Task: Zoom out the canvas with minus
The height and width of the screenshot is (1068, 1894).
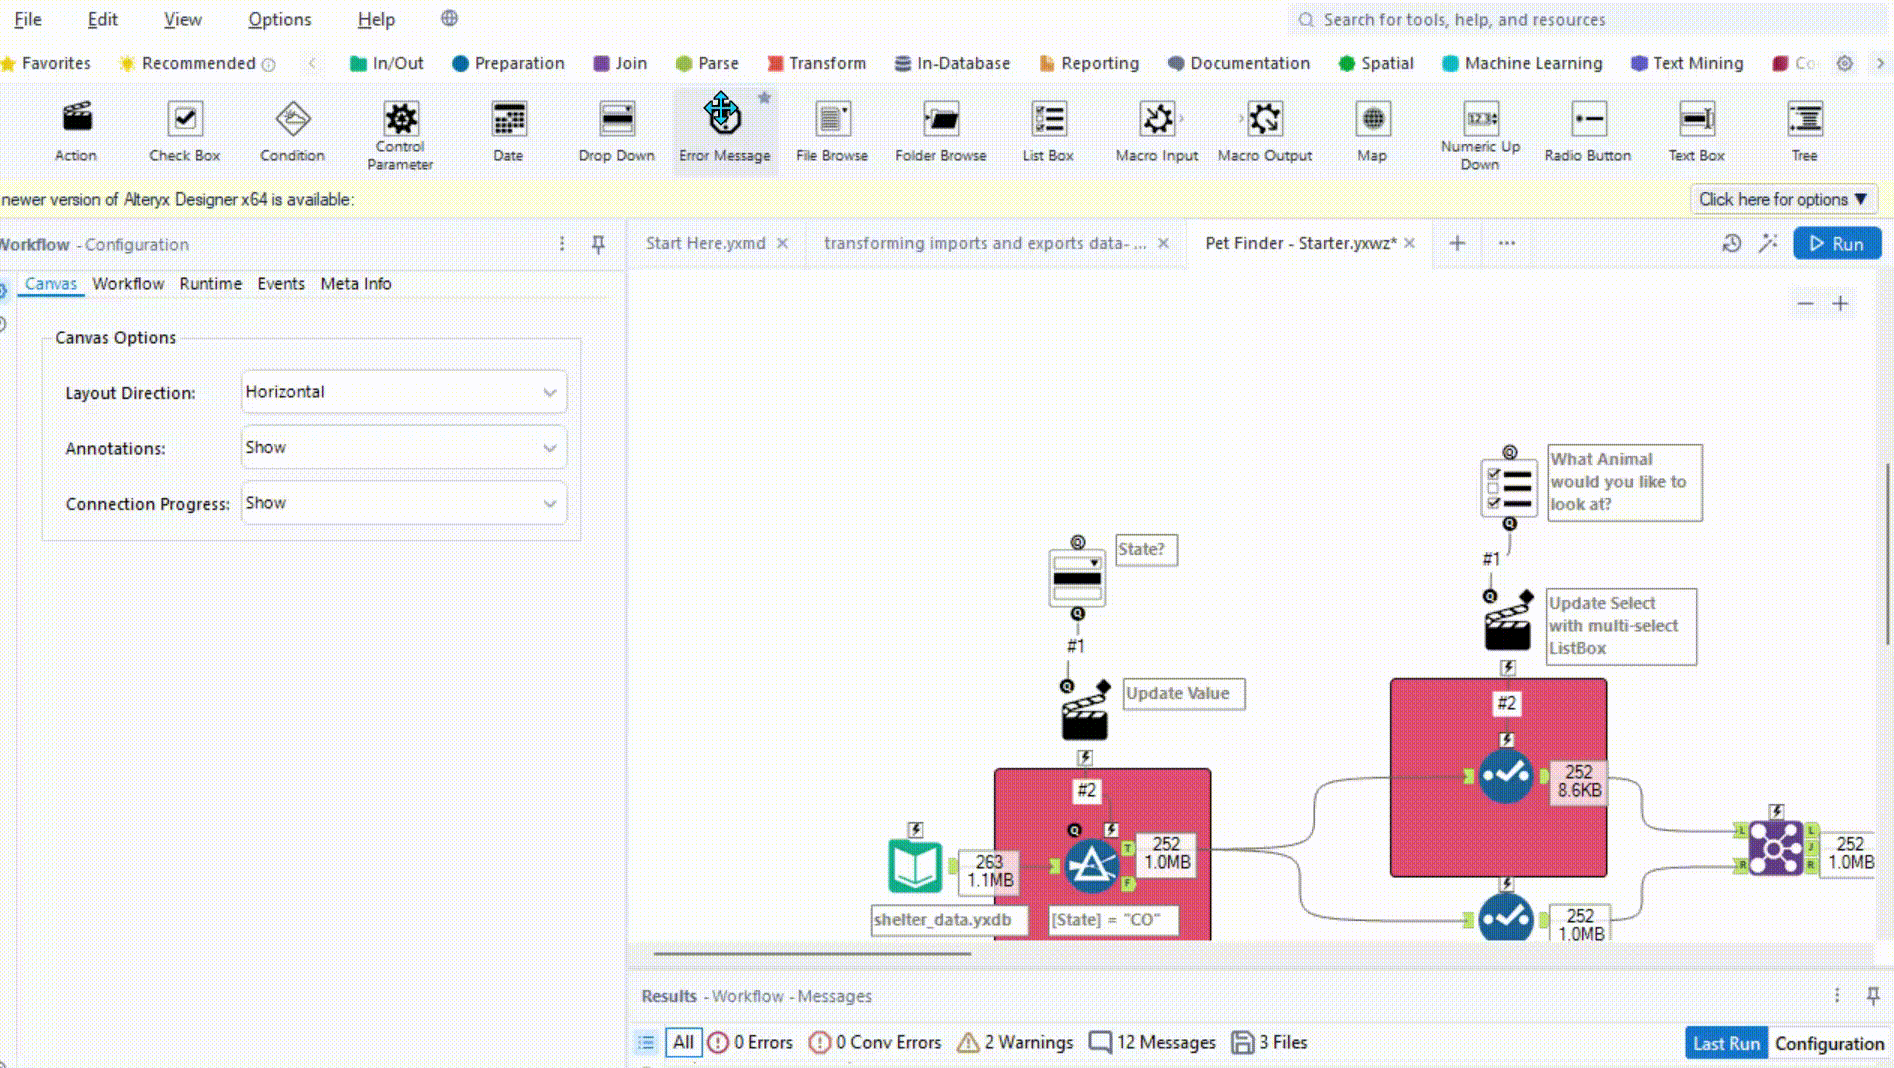Action: pyautogui.click(x=1805, y=303)
